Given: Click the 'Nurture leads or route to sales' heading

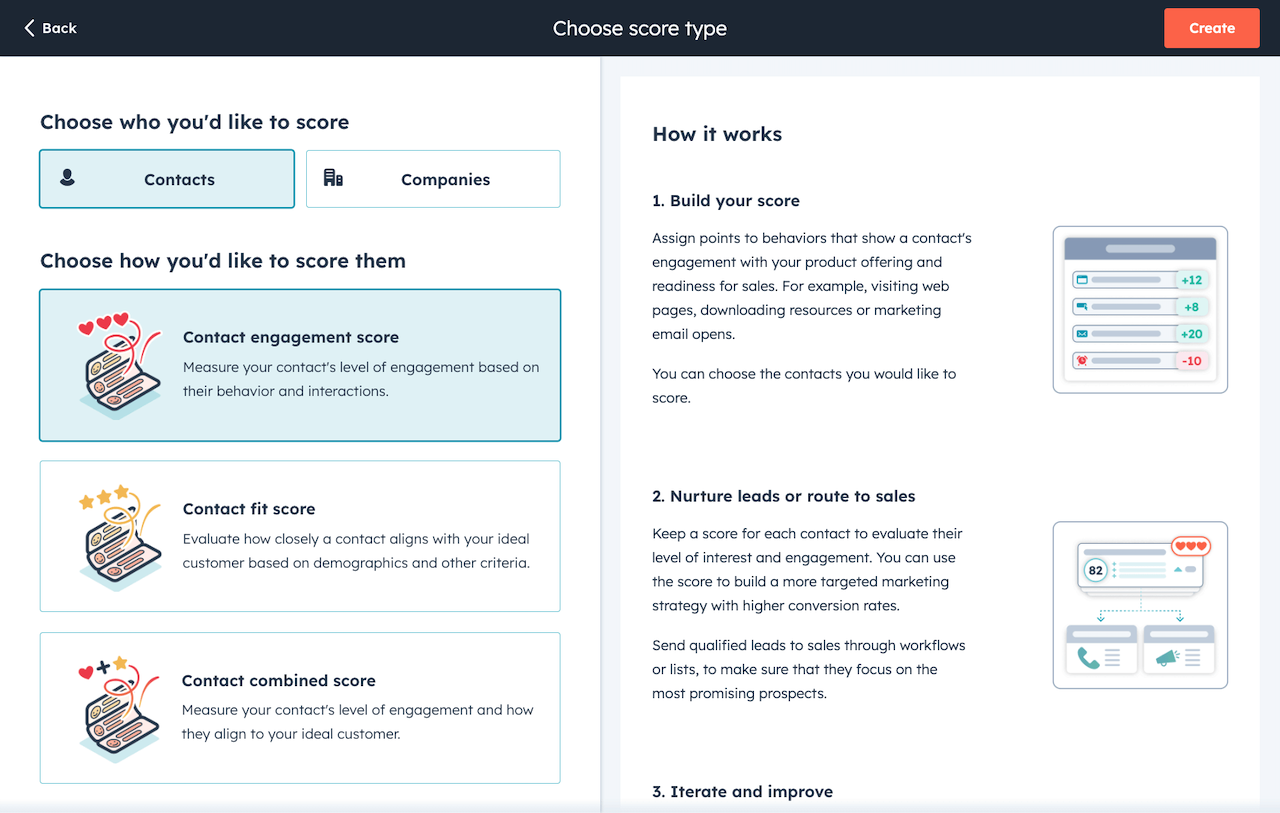Looking at the screenshot, I should point(783,496).
